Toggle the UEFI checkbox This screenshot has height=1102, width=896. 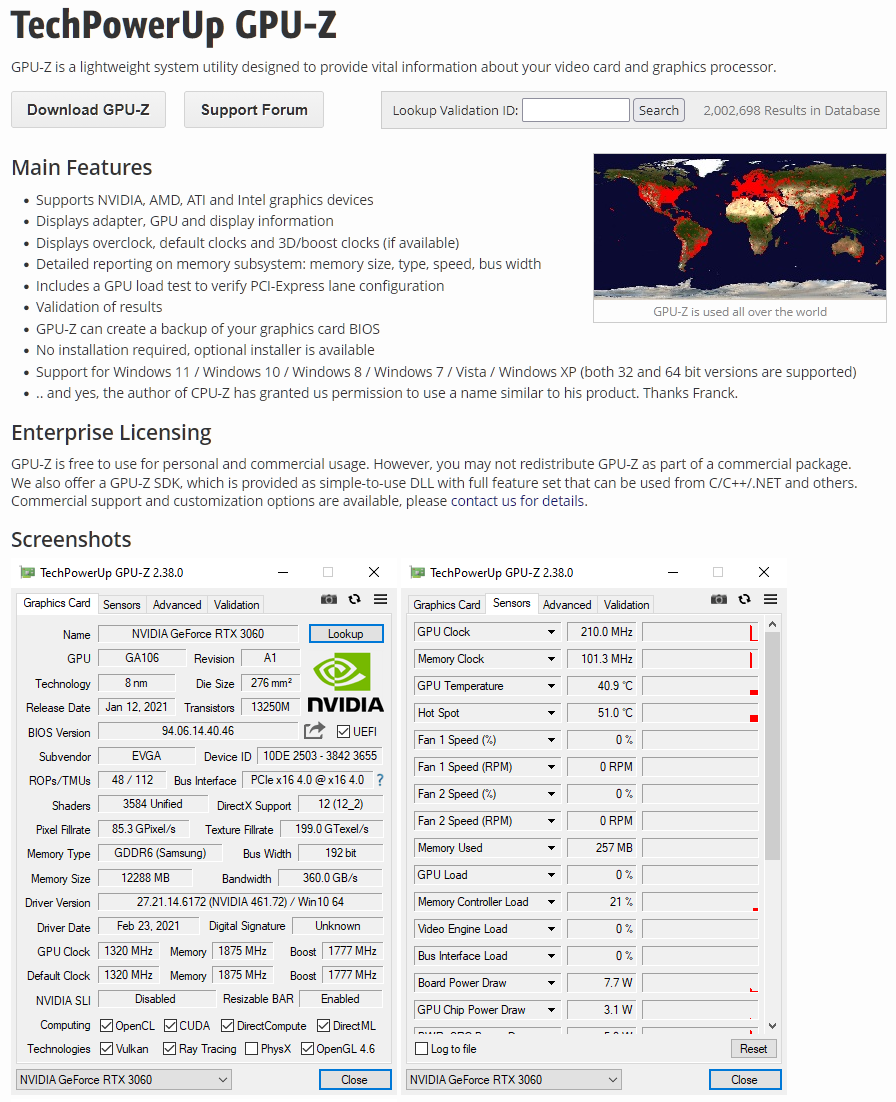344,732
